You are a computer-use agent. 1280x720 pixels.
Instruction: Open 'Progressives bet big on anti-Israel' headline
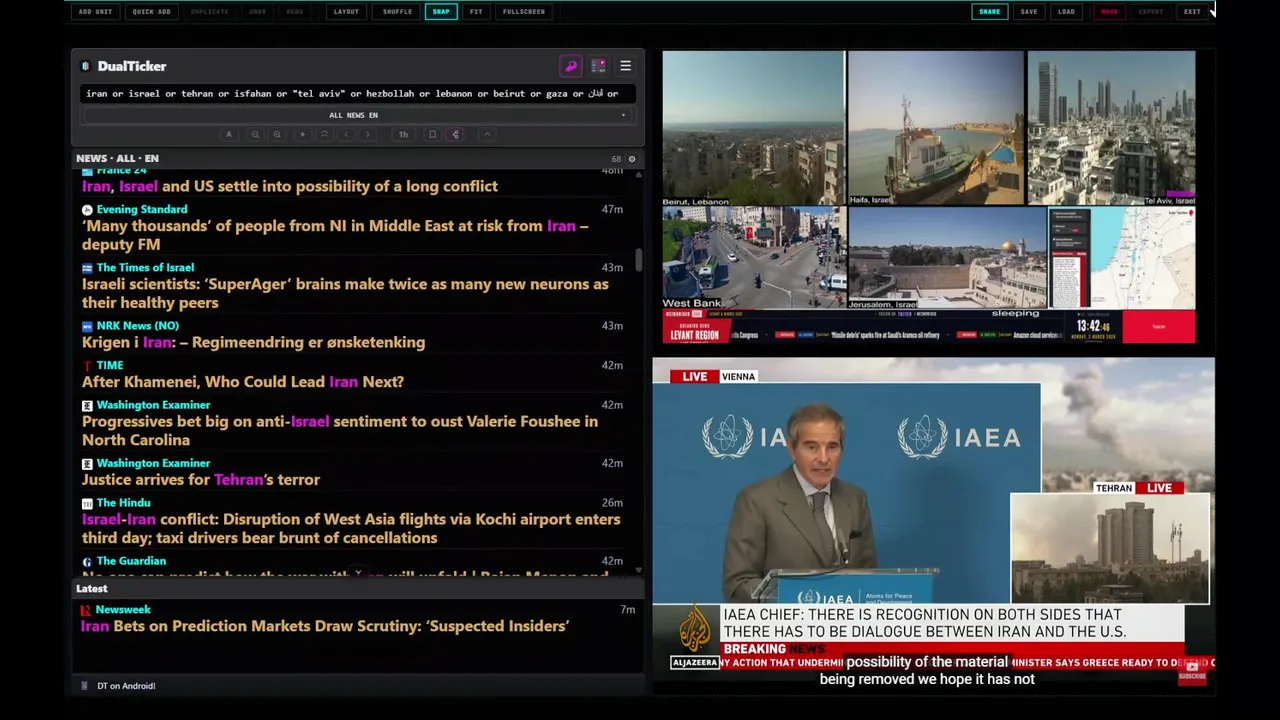(340, 431)
